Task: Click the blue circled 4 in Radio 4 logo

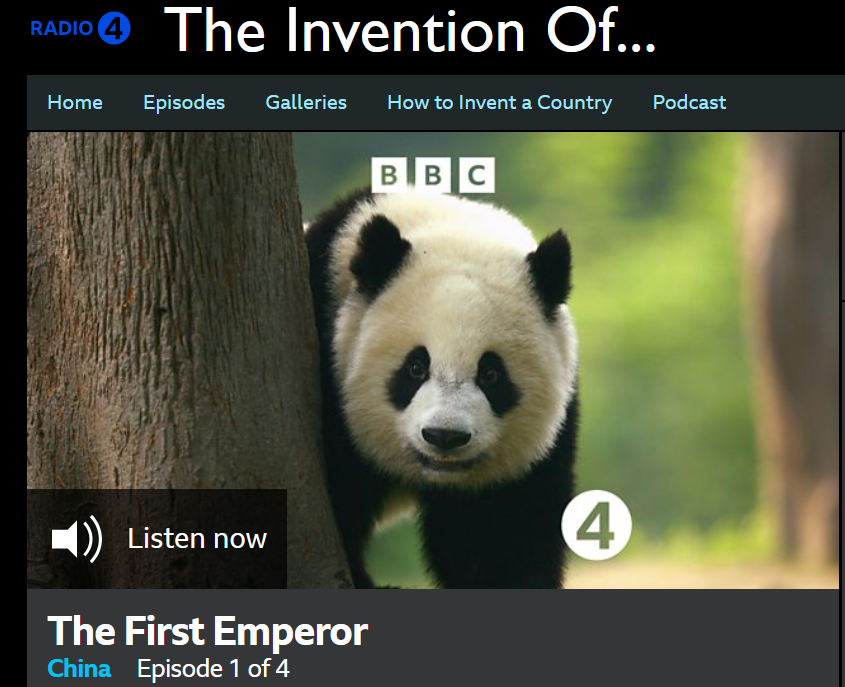Action: (114, 28)
